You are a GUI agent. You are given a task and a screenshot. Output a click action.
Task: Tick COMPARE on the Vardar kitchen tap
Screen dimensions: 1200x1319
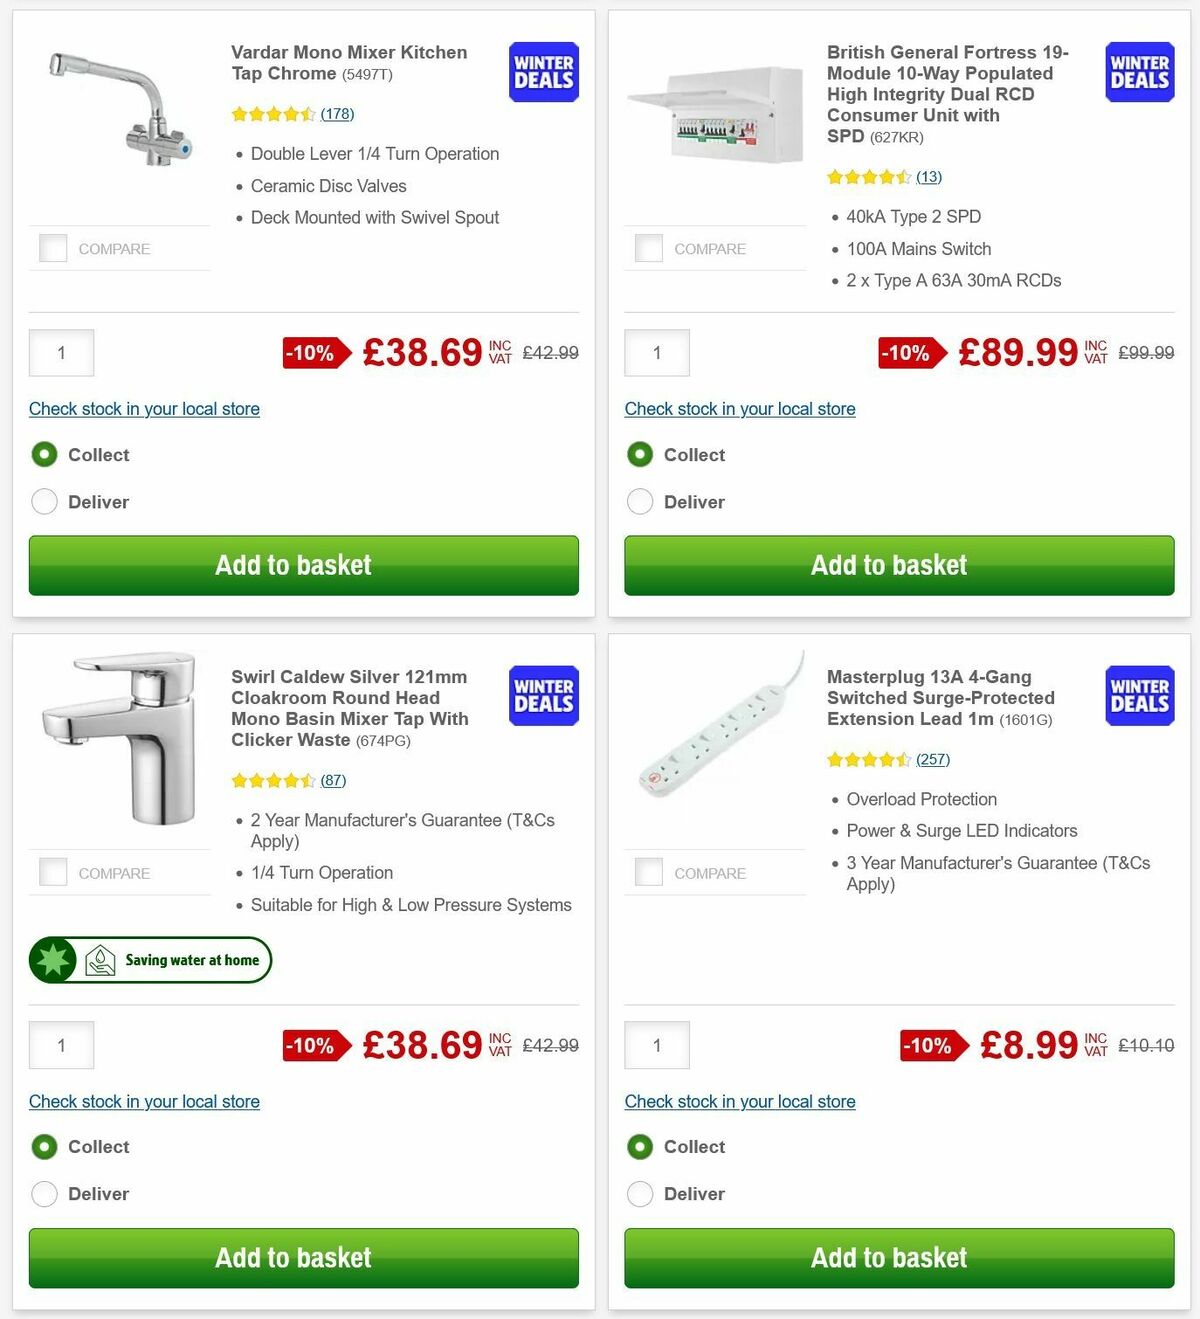click(52, 248)
